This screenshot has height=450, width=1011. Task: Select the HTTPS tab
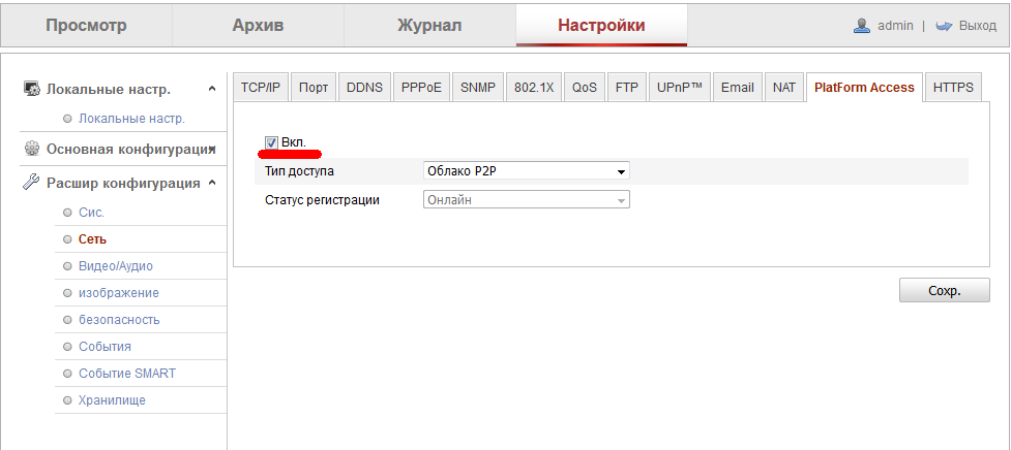(x=952, y=87)
